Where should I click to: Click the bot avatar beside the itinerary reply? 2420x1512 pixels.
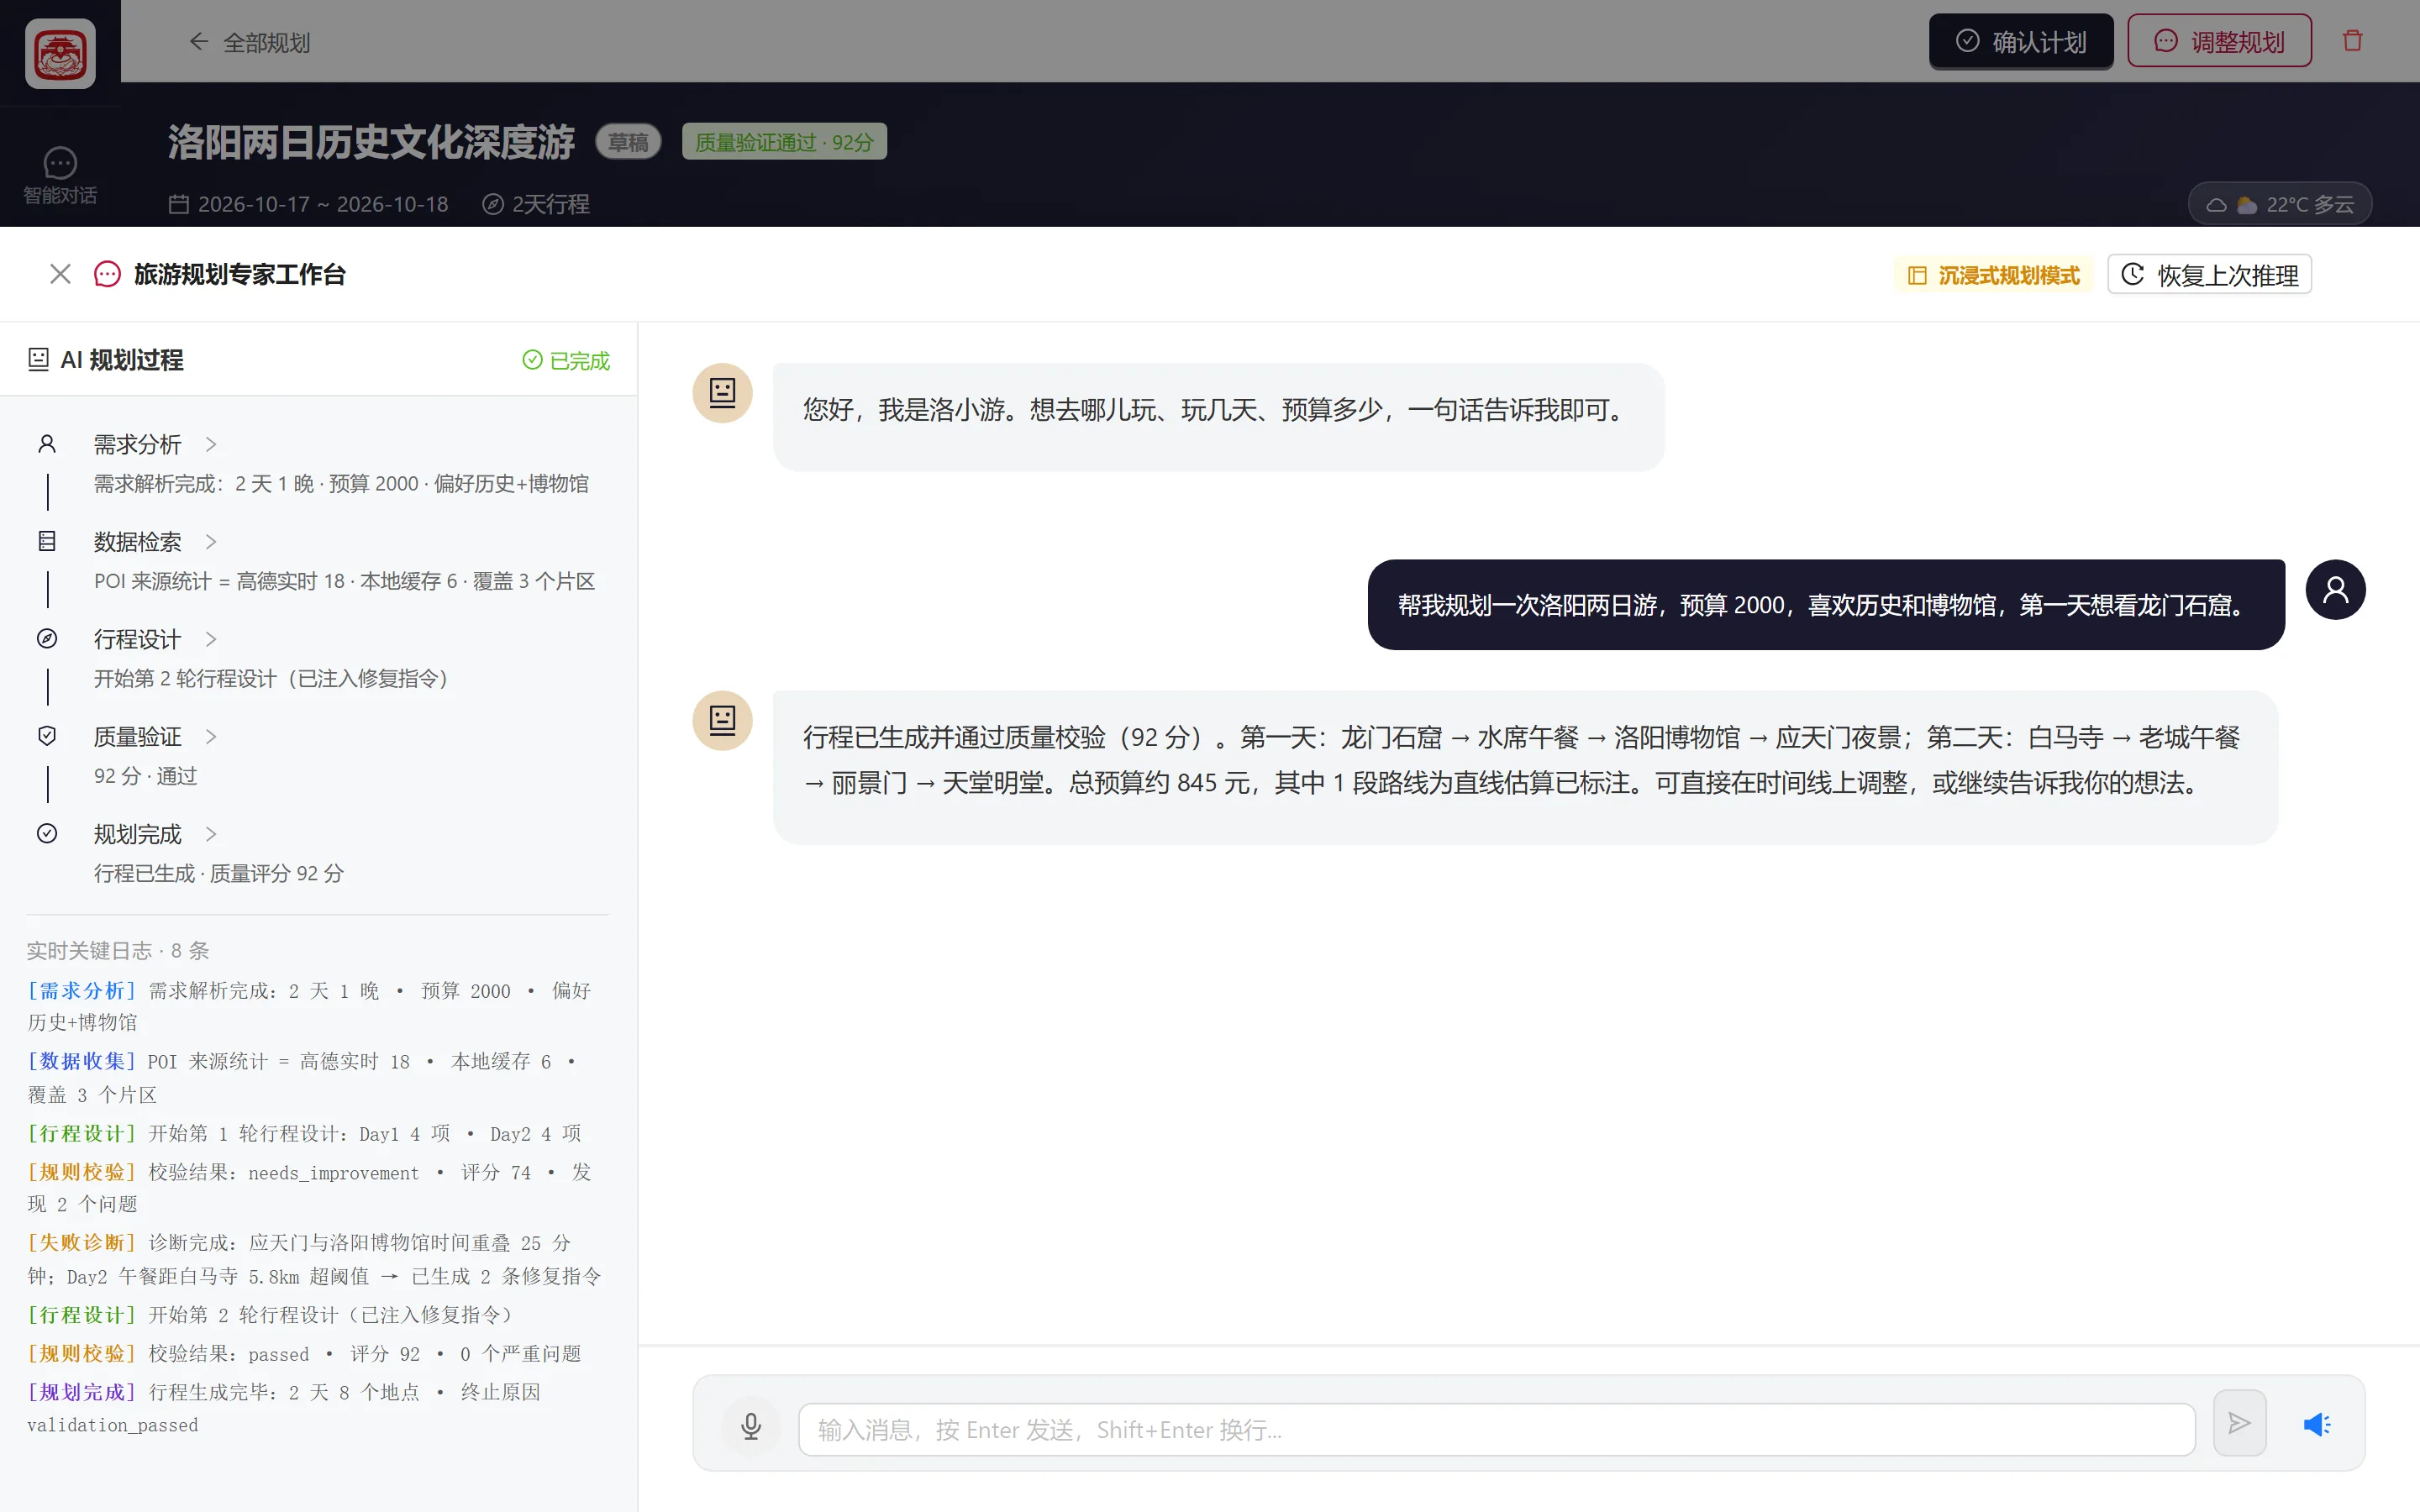(x=722, y=720)
